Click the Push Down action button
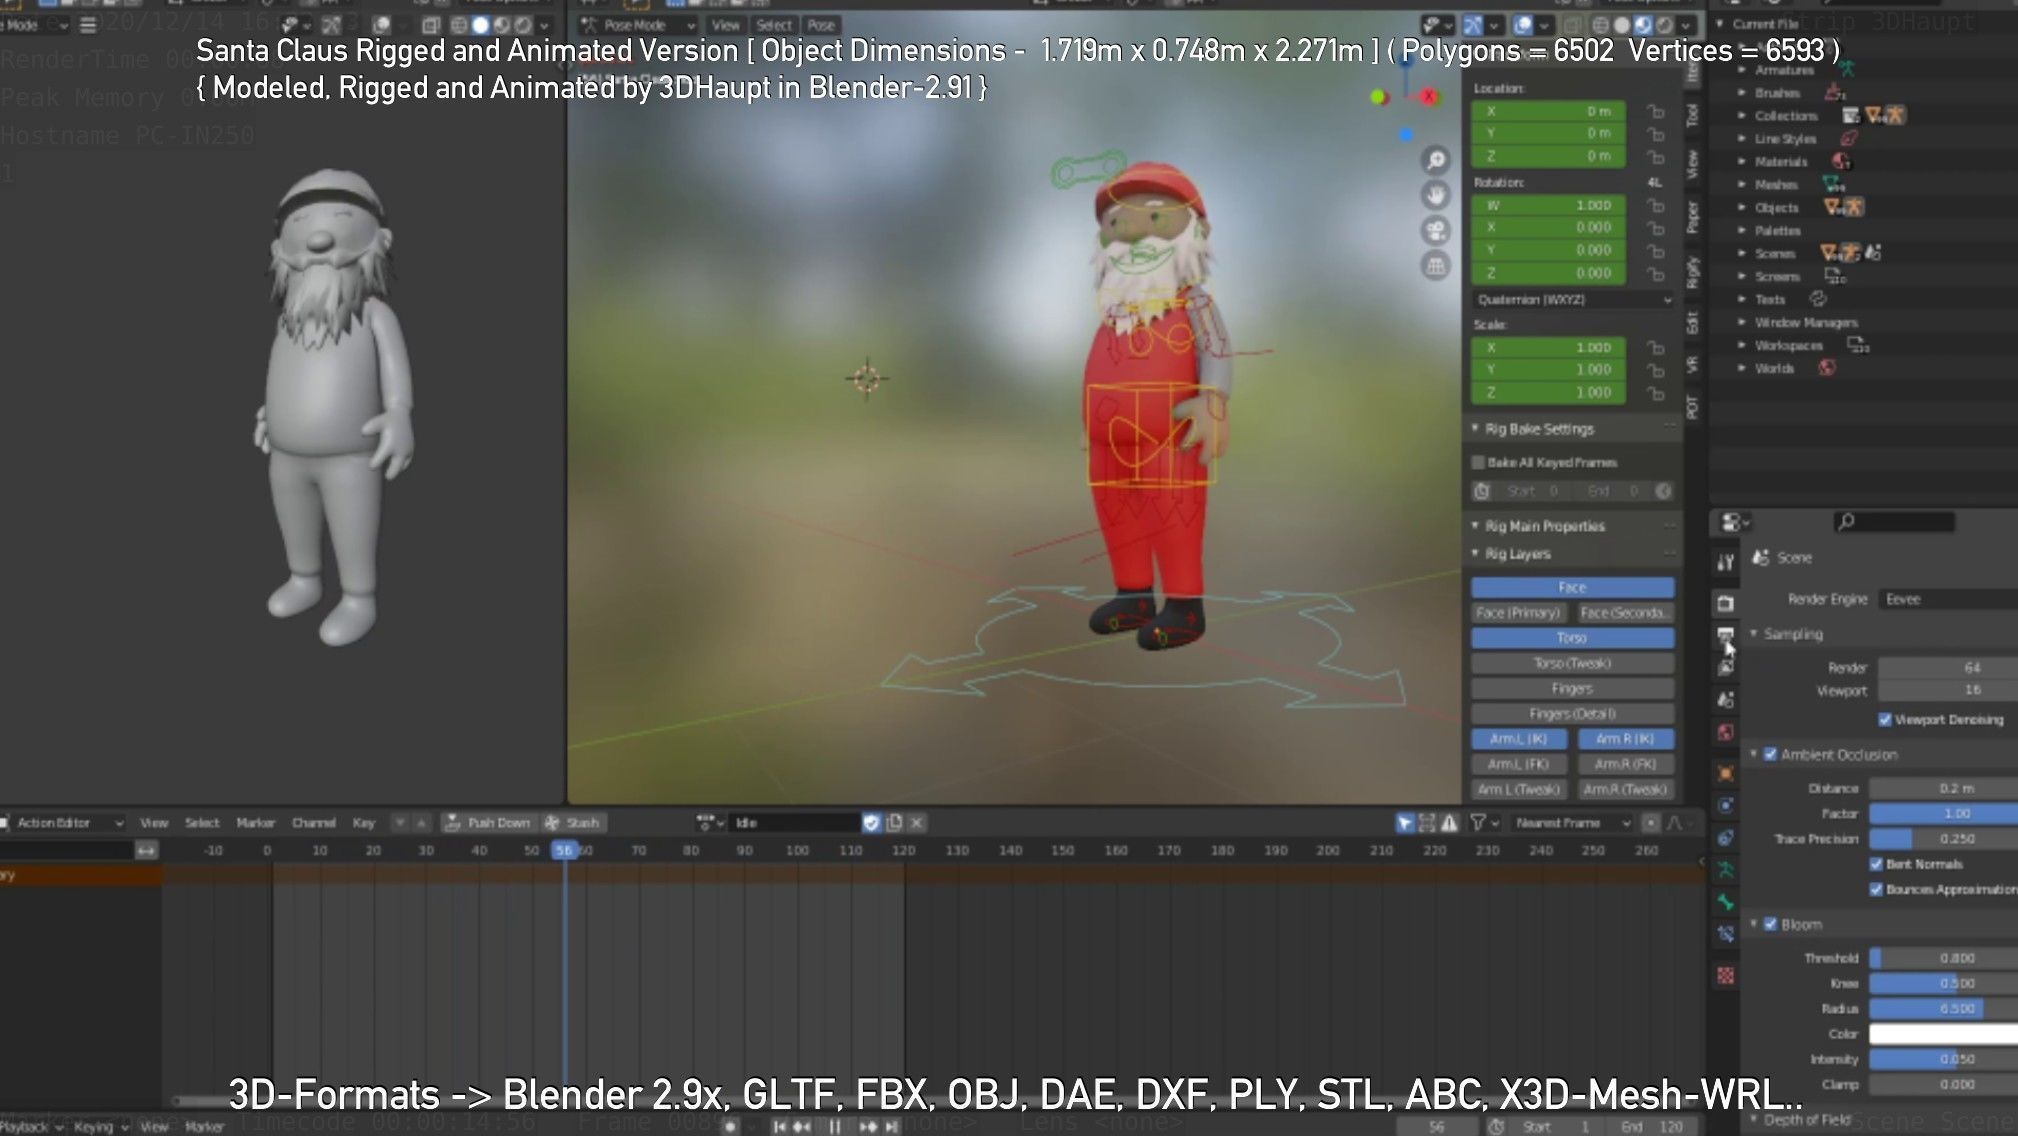 point(488,823)
